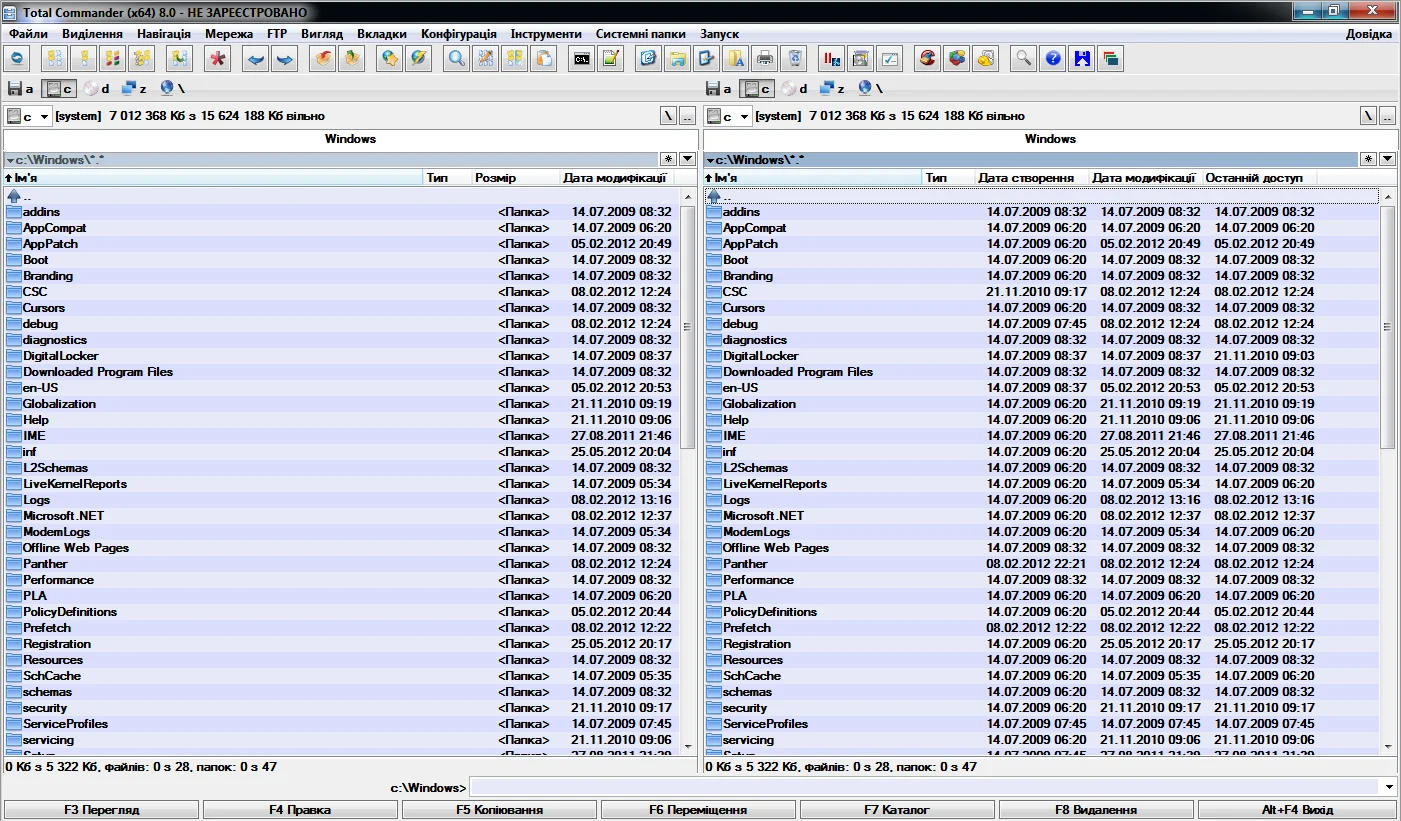The image size is (1401, 821).
Task: Sort right panel by Дата створення column
Action: point(1032,178)
